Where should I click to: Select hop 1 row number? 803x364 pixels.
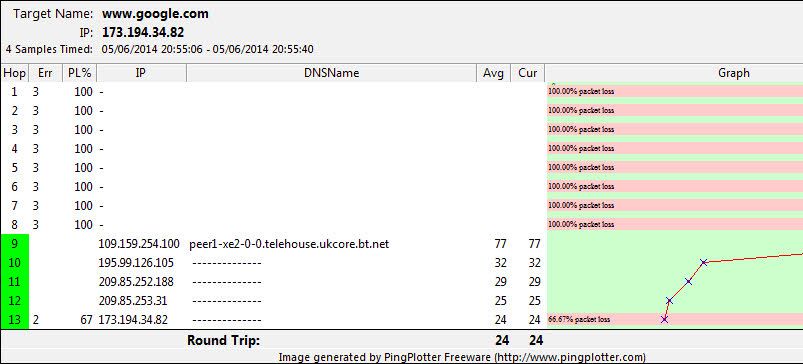click(14, 92)
